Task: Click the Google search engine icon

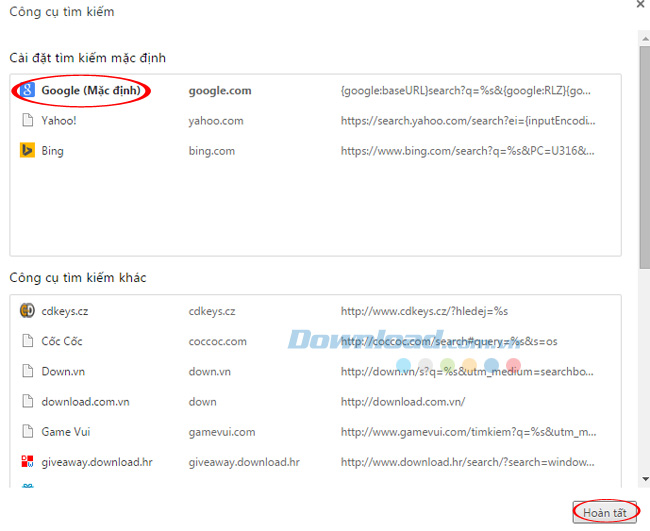Action: pyautogui.click(x=27, y=90)
